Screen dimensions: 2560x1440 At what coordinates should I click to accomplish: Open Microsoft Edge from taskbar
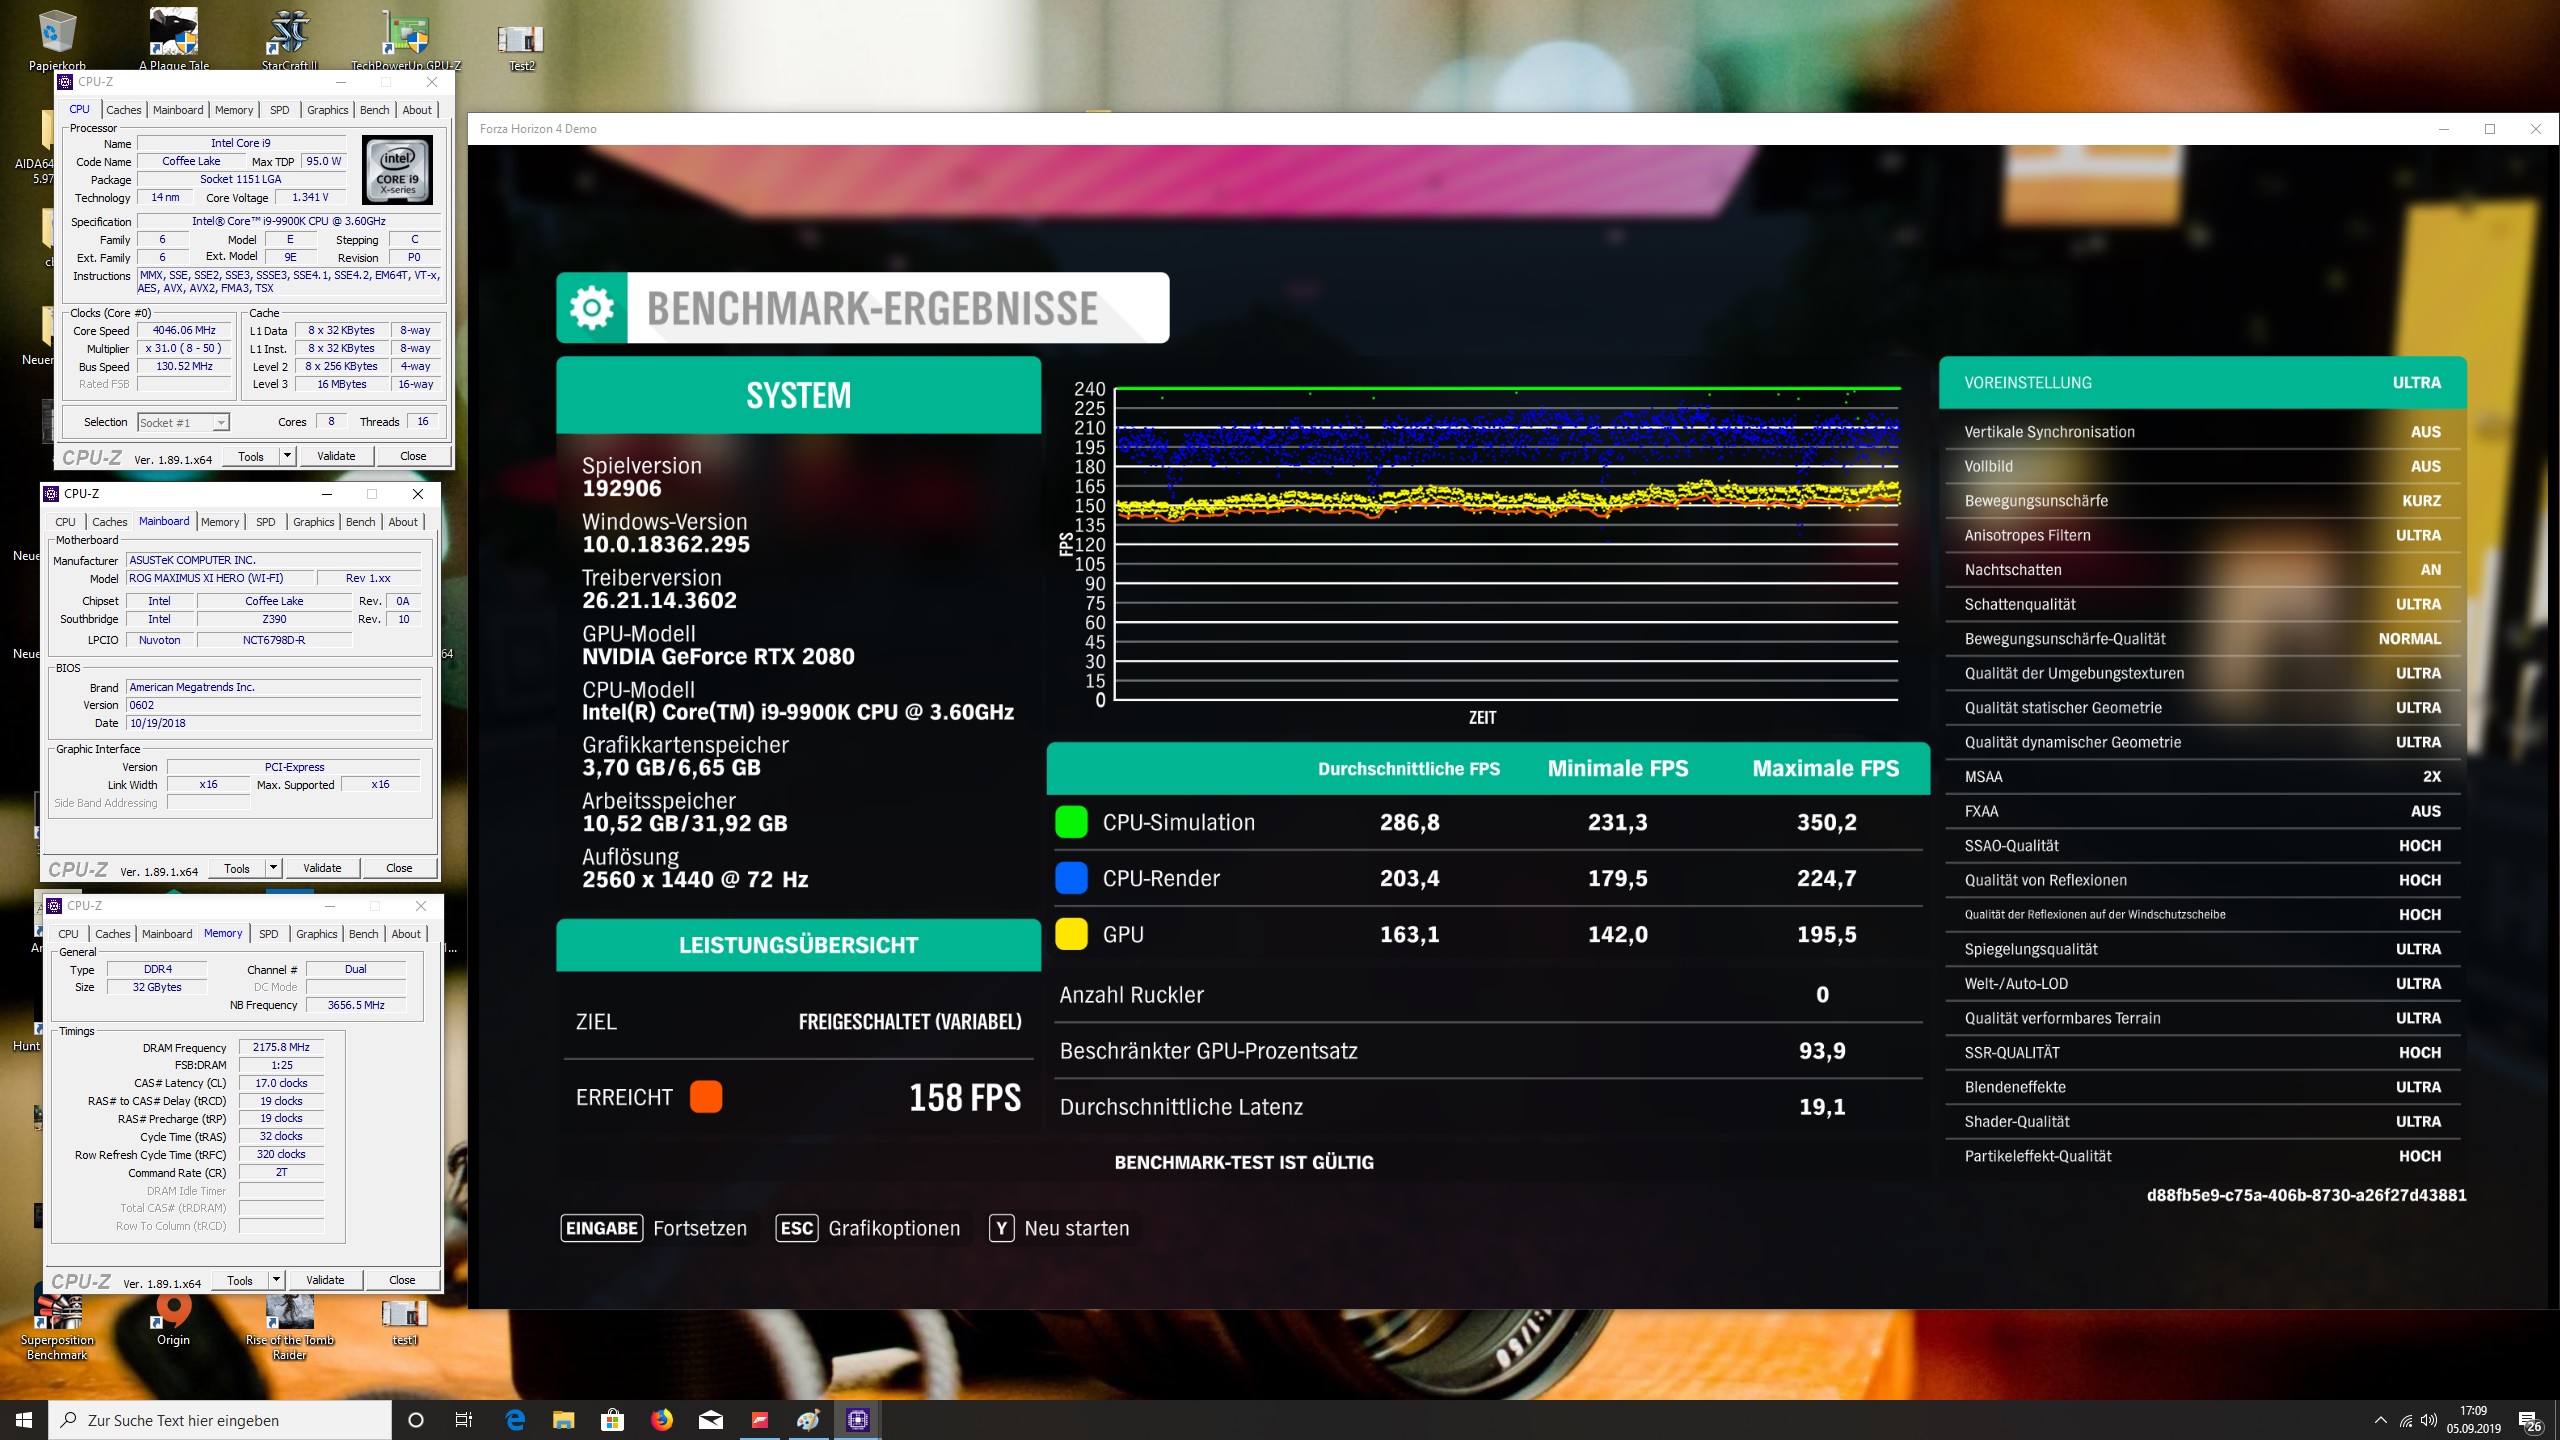pos(515,1420)
